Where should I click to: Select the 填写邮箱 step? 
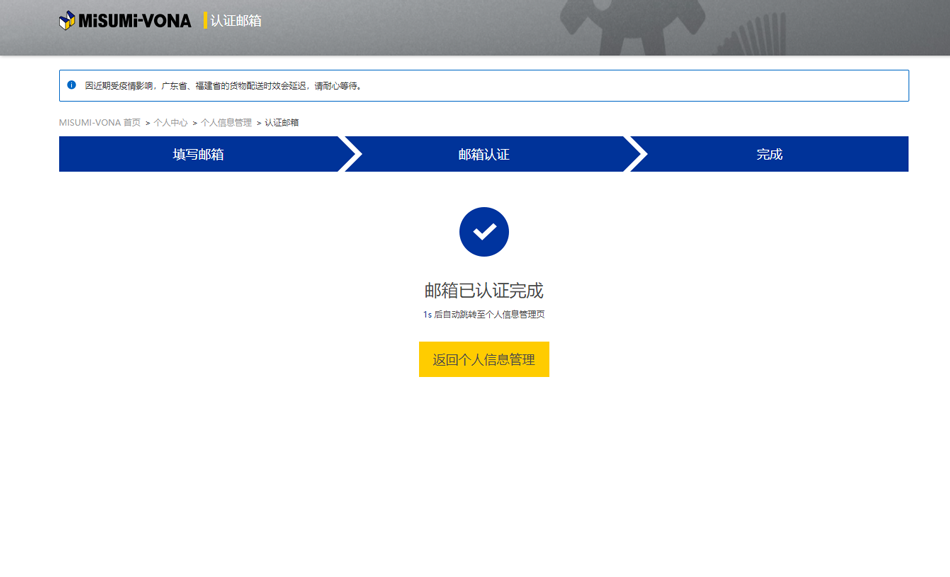click(x=198, y=154)
